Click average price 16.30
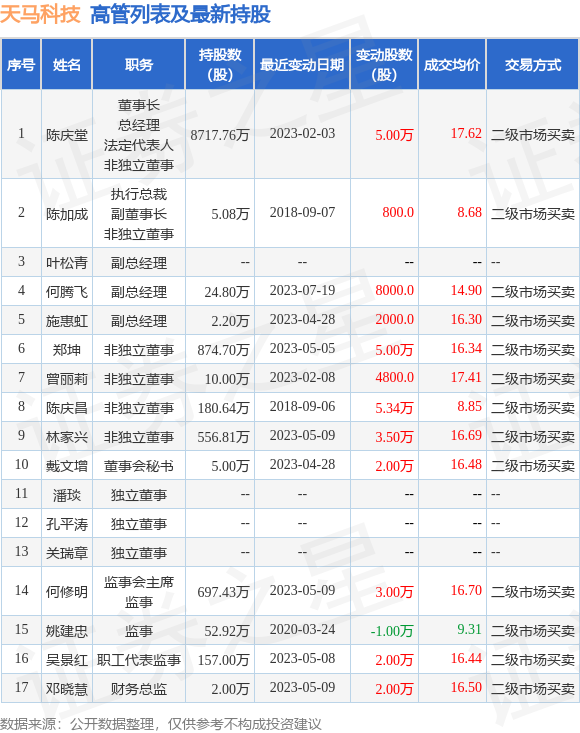The height and width of the screenshot is (733, 580). 466,319
